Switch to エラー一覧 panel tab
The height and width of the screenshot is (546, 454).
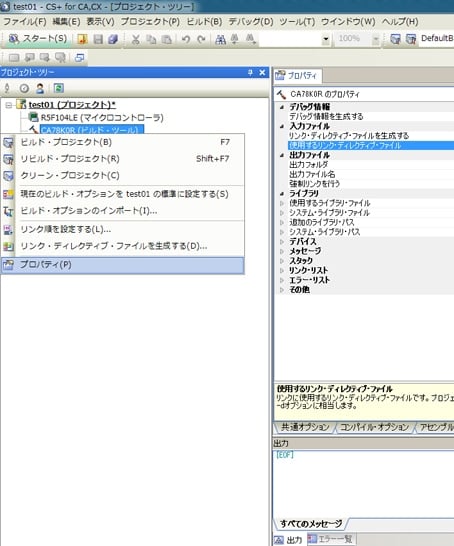pyautogui.click(x=331, y=539)
